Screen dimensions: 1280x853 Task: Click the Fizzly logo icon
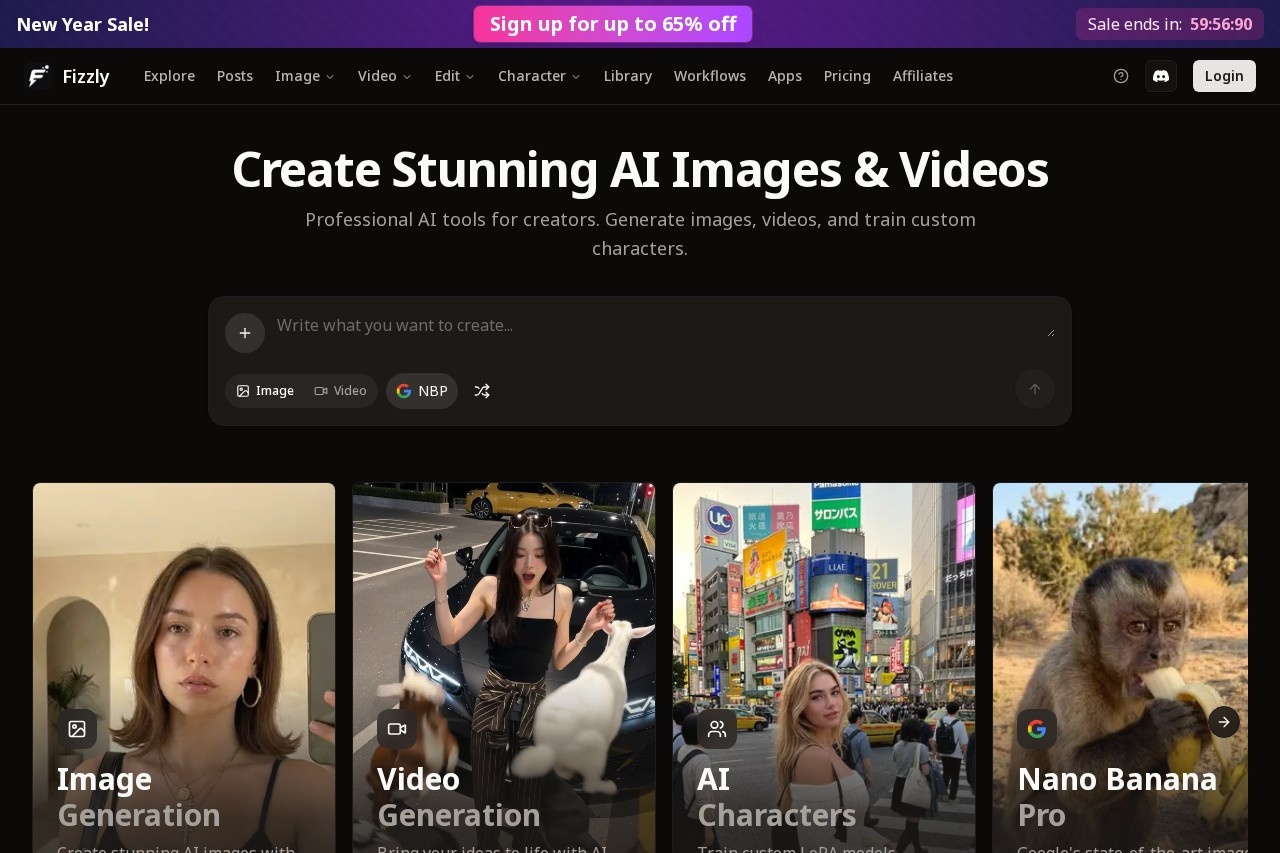click(x=38, y=76)
